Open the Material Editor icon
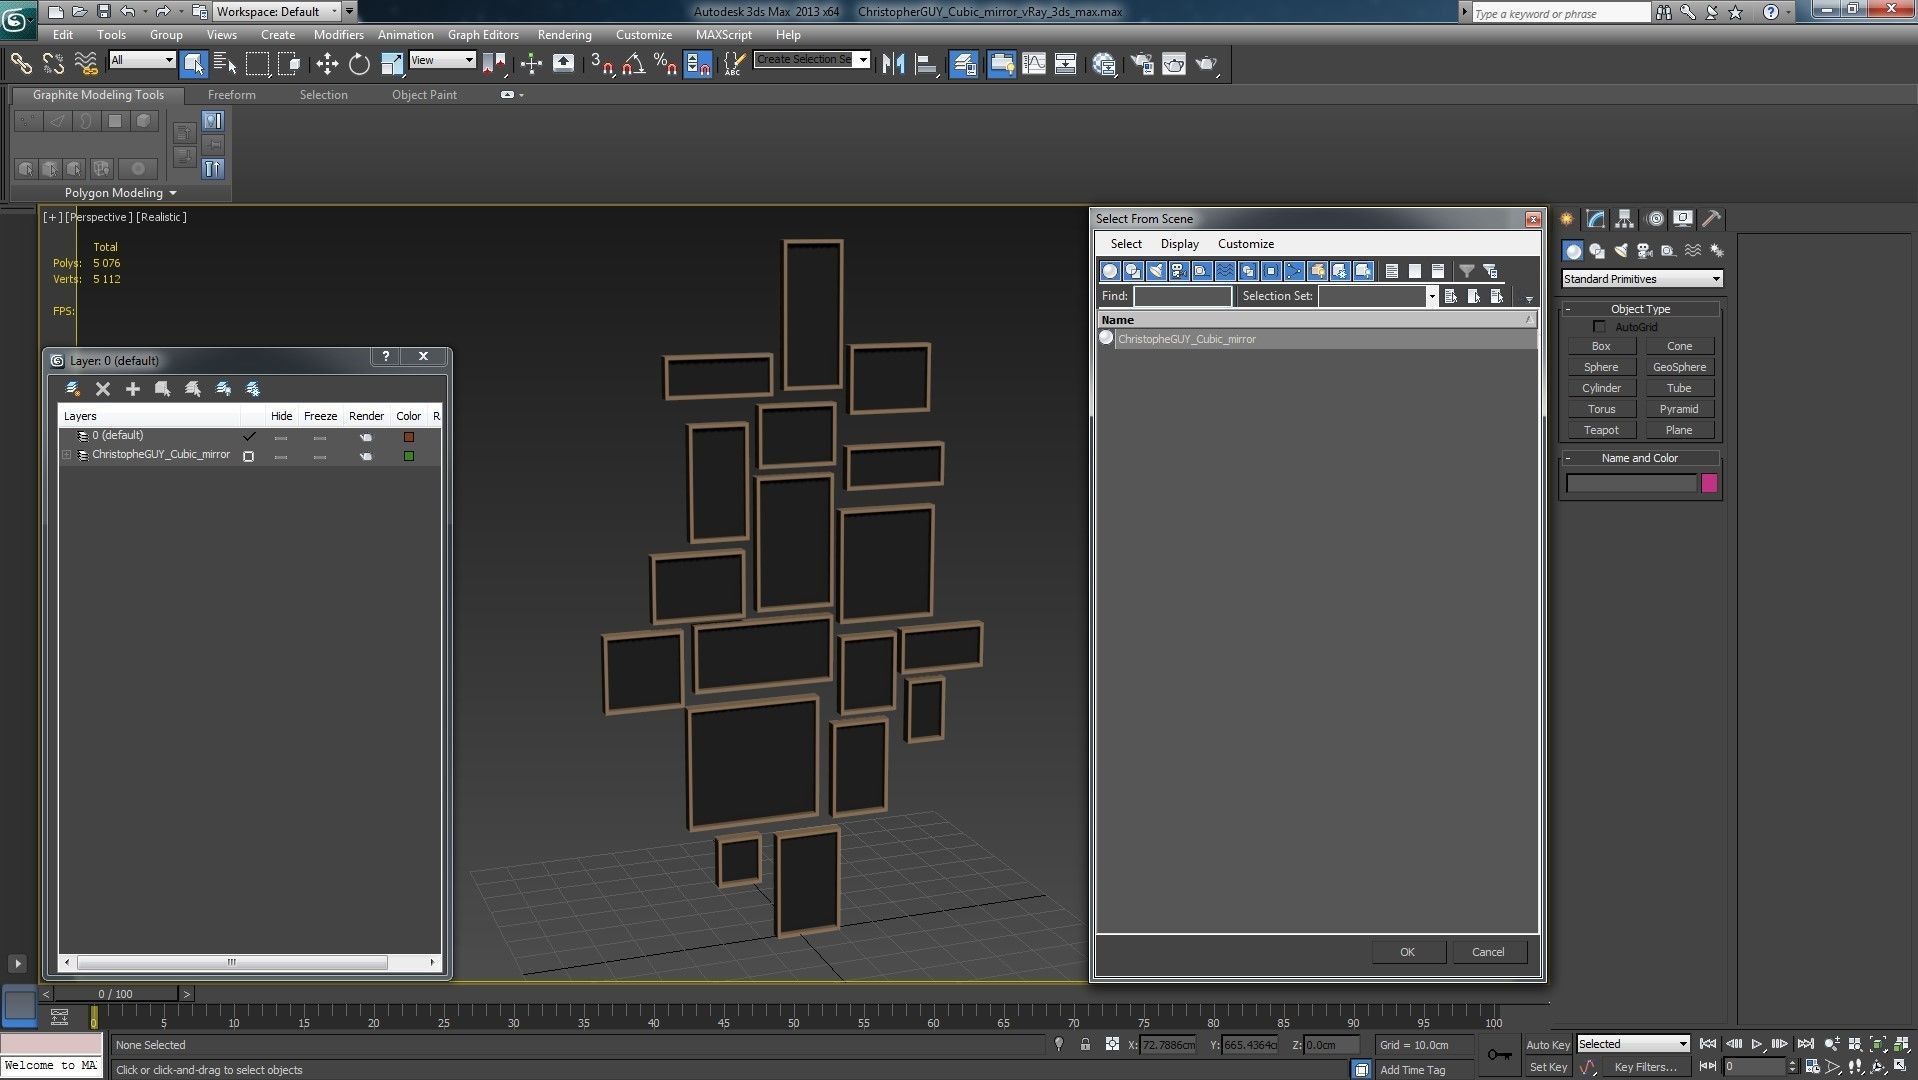The width and height of the screenshot is (1918, 1080). pos(1104,64)
